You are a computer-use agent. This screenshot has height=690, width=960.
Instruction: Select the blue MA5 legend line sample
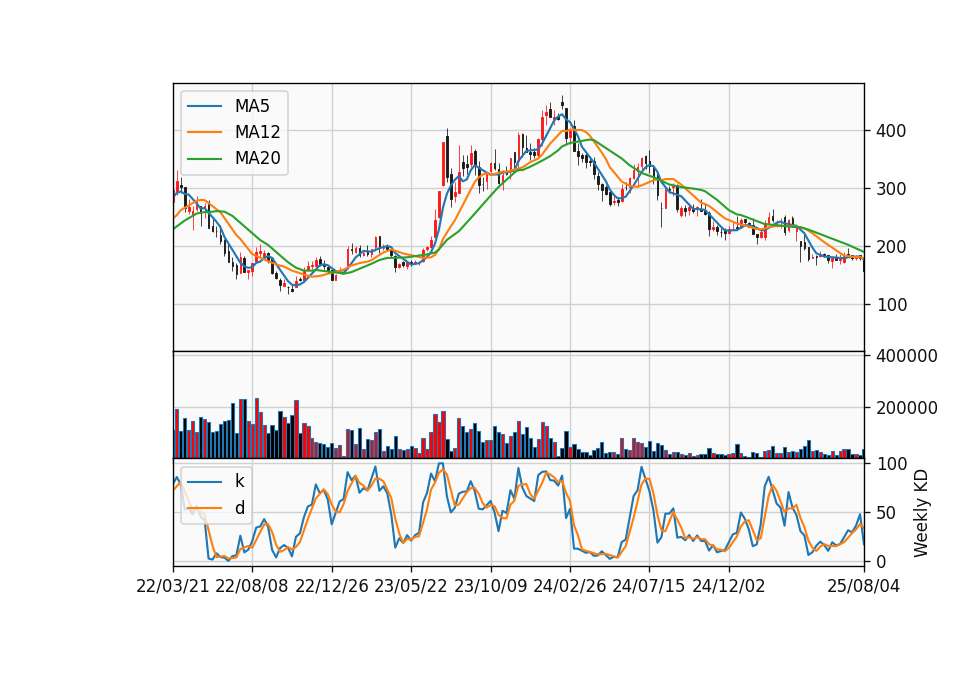204,106
